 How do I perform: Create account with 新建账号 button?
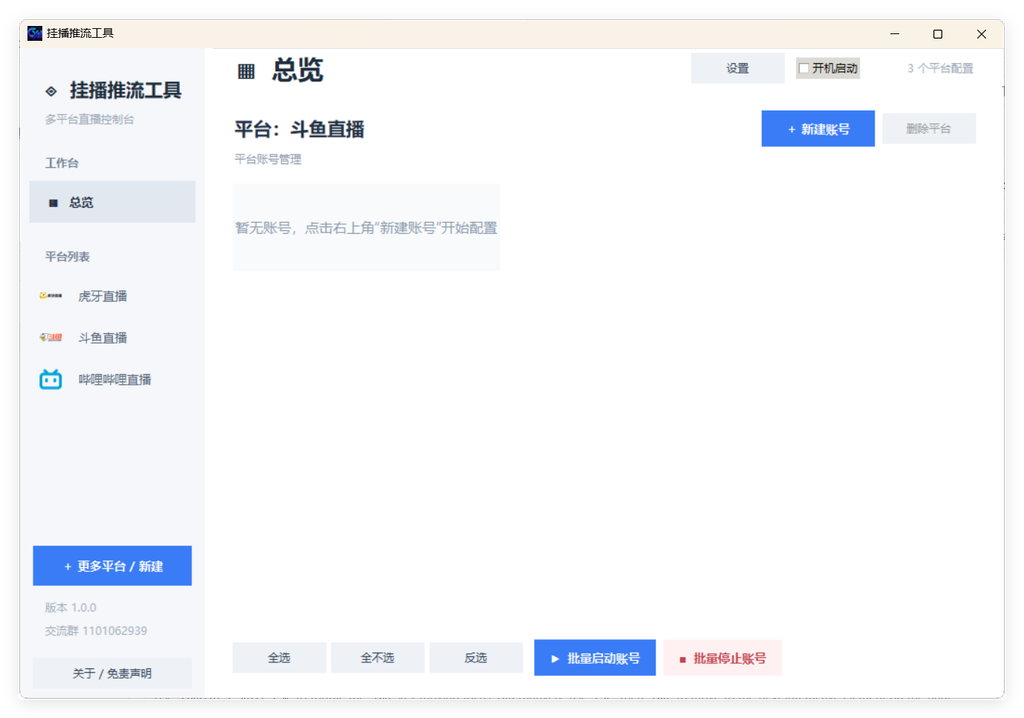(818, 129)
